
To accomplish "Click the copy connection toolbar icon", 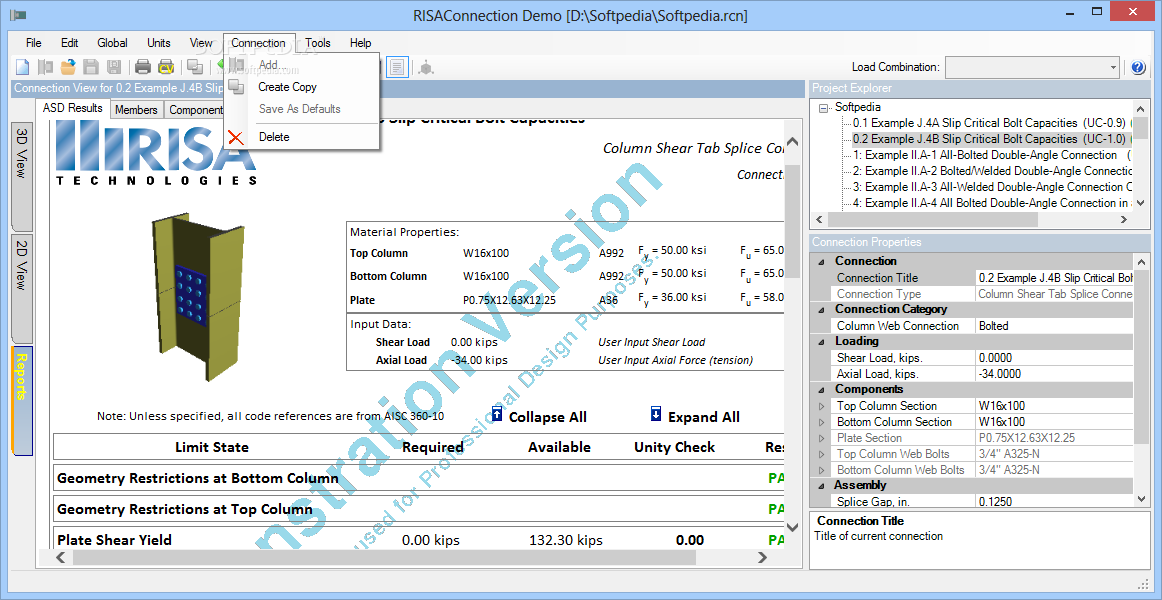I will tap(195, 67).
